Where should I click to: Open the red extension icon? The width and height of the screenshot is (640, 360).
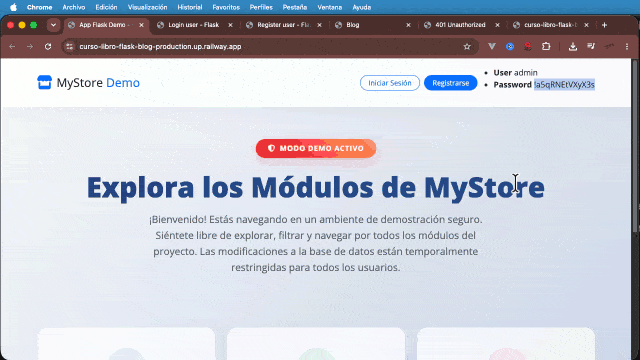(528, 47)
